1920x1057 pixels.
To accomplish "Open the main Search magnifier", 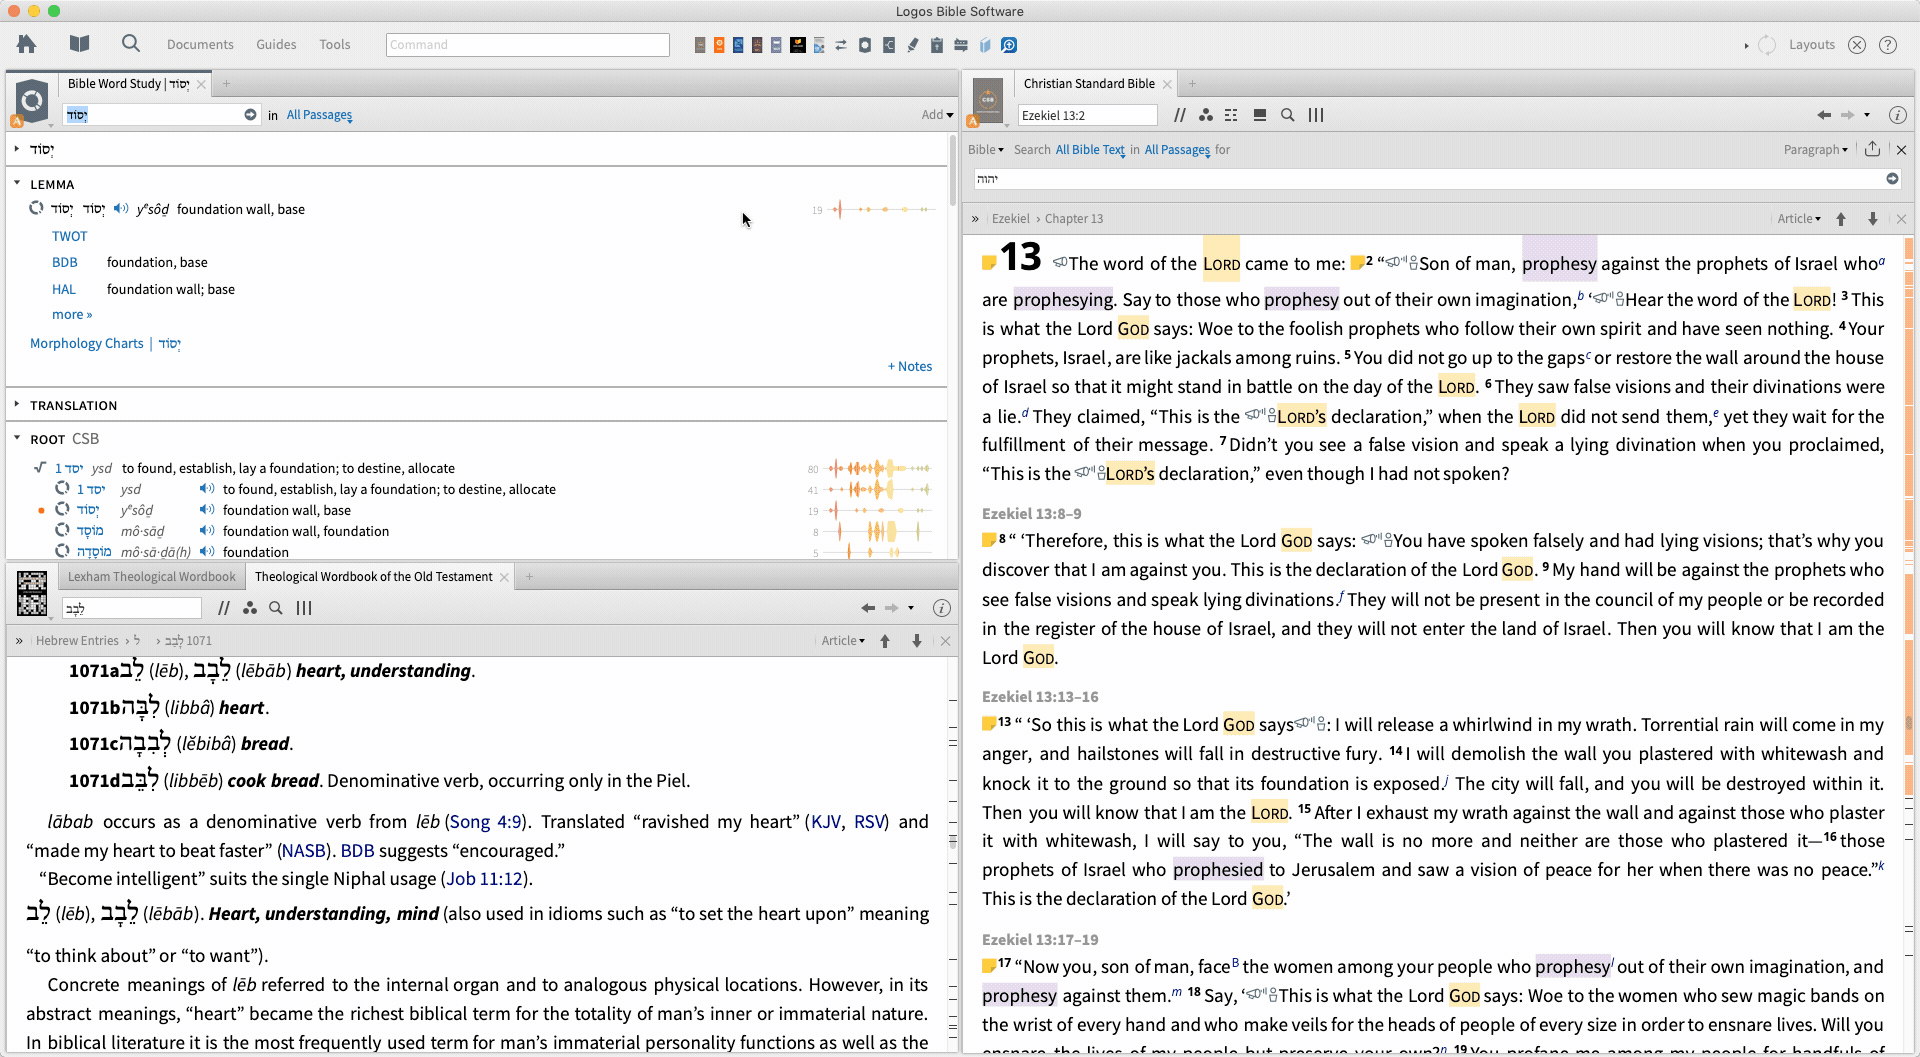I will tap(131, 44).
